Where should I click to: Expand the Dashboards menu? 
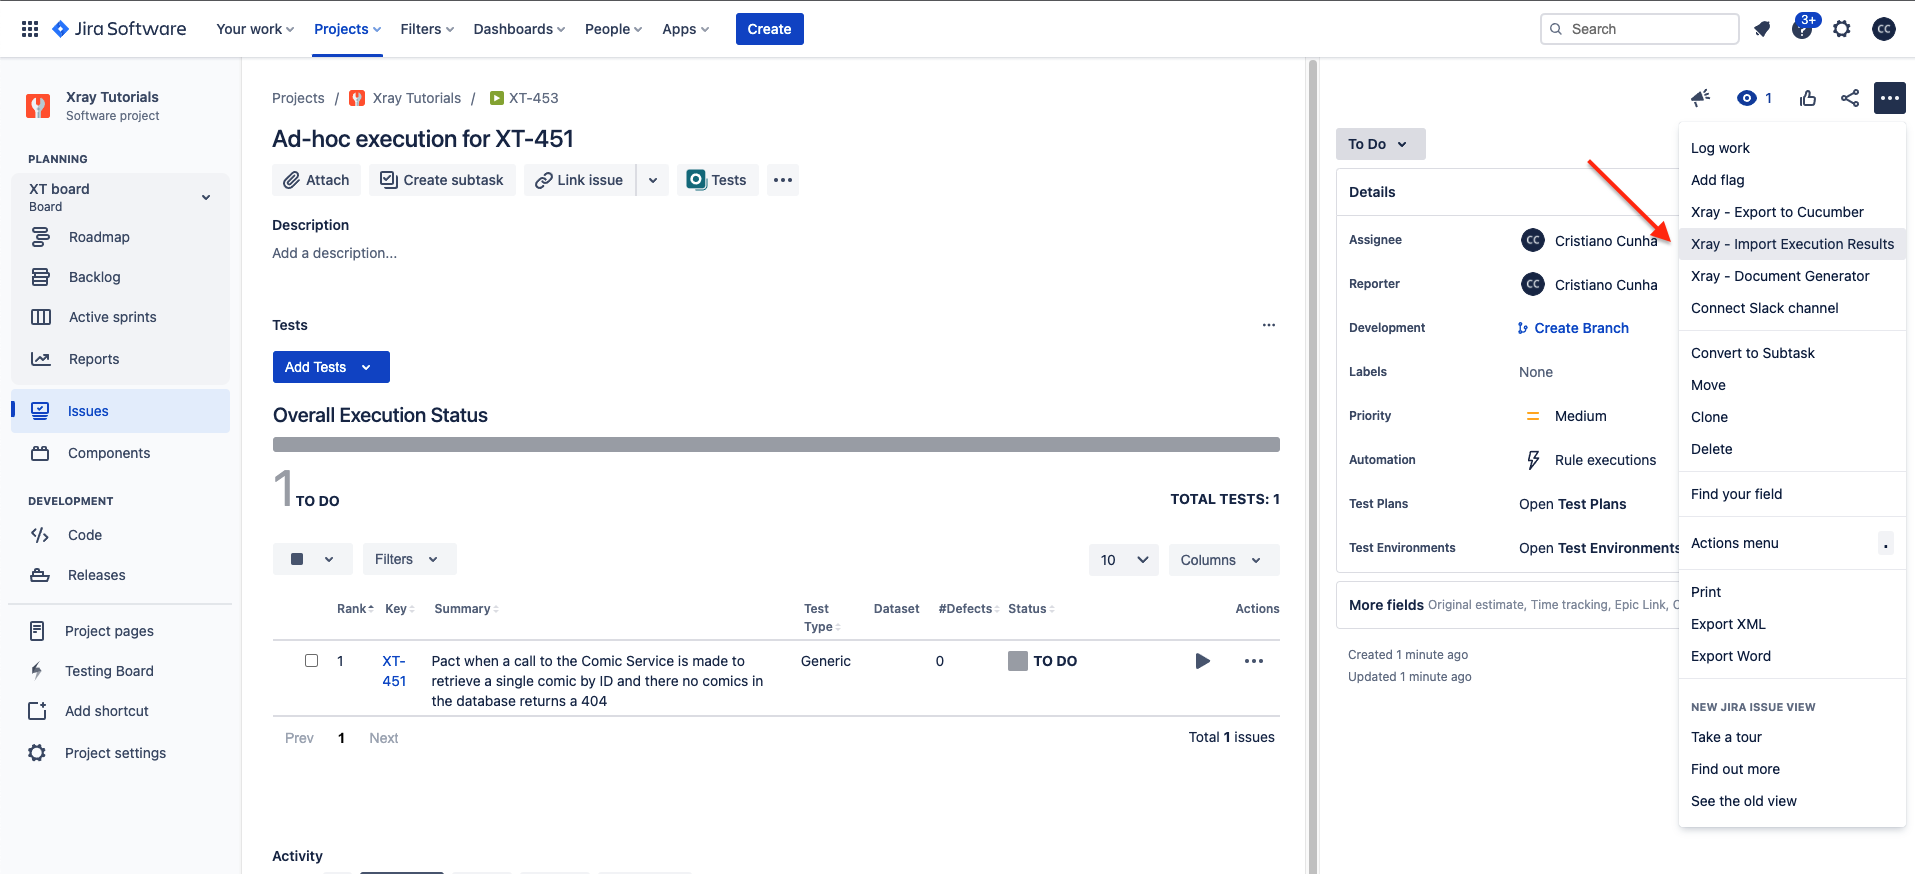point(519,29)
